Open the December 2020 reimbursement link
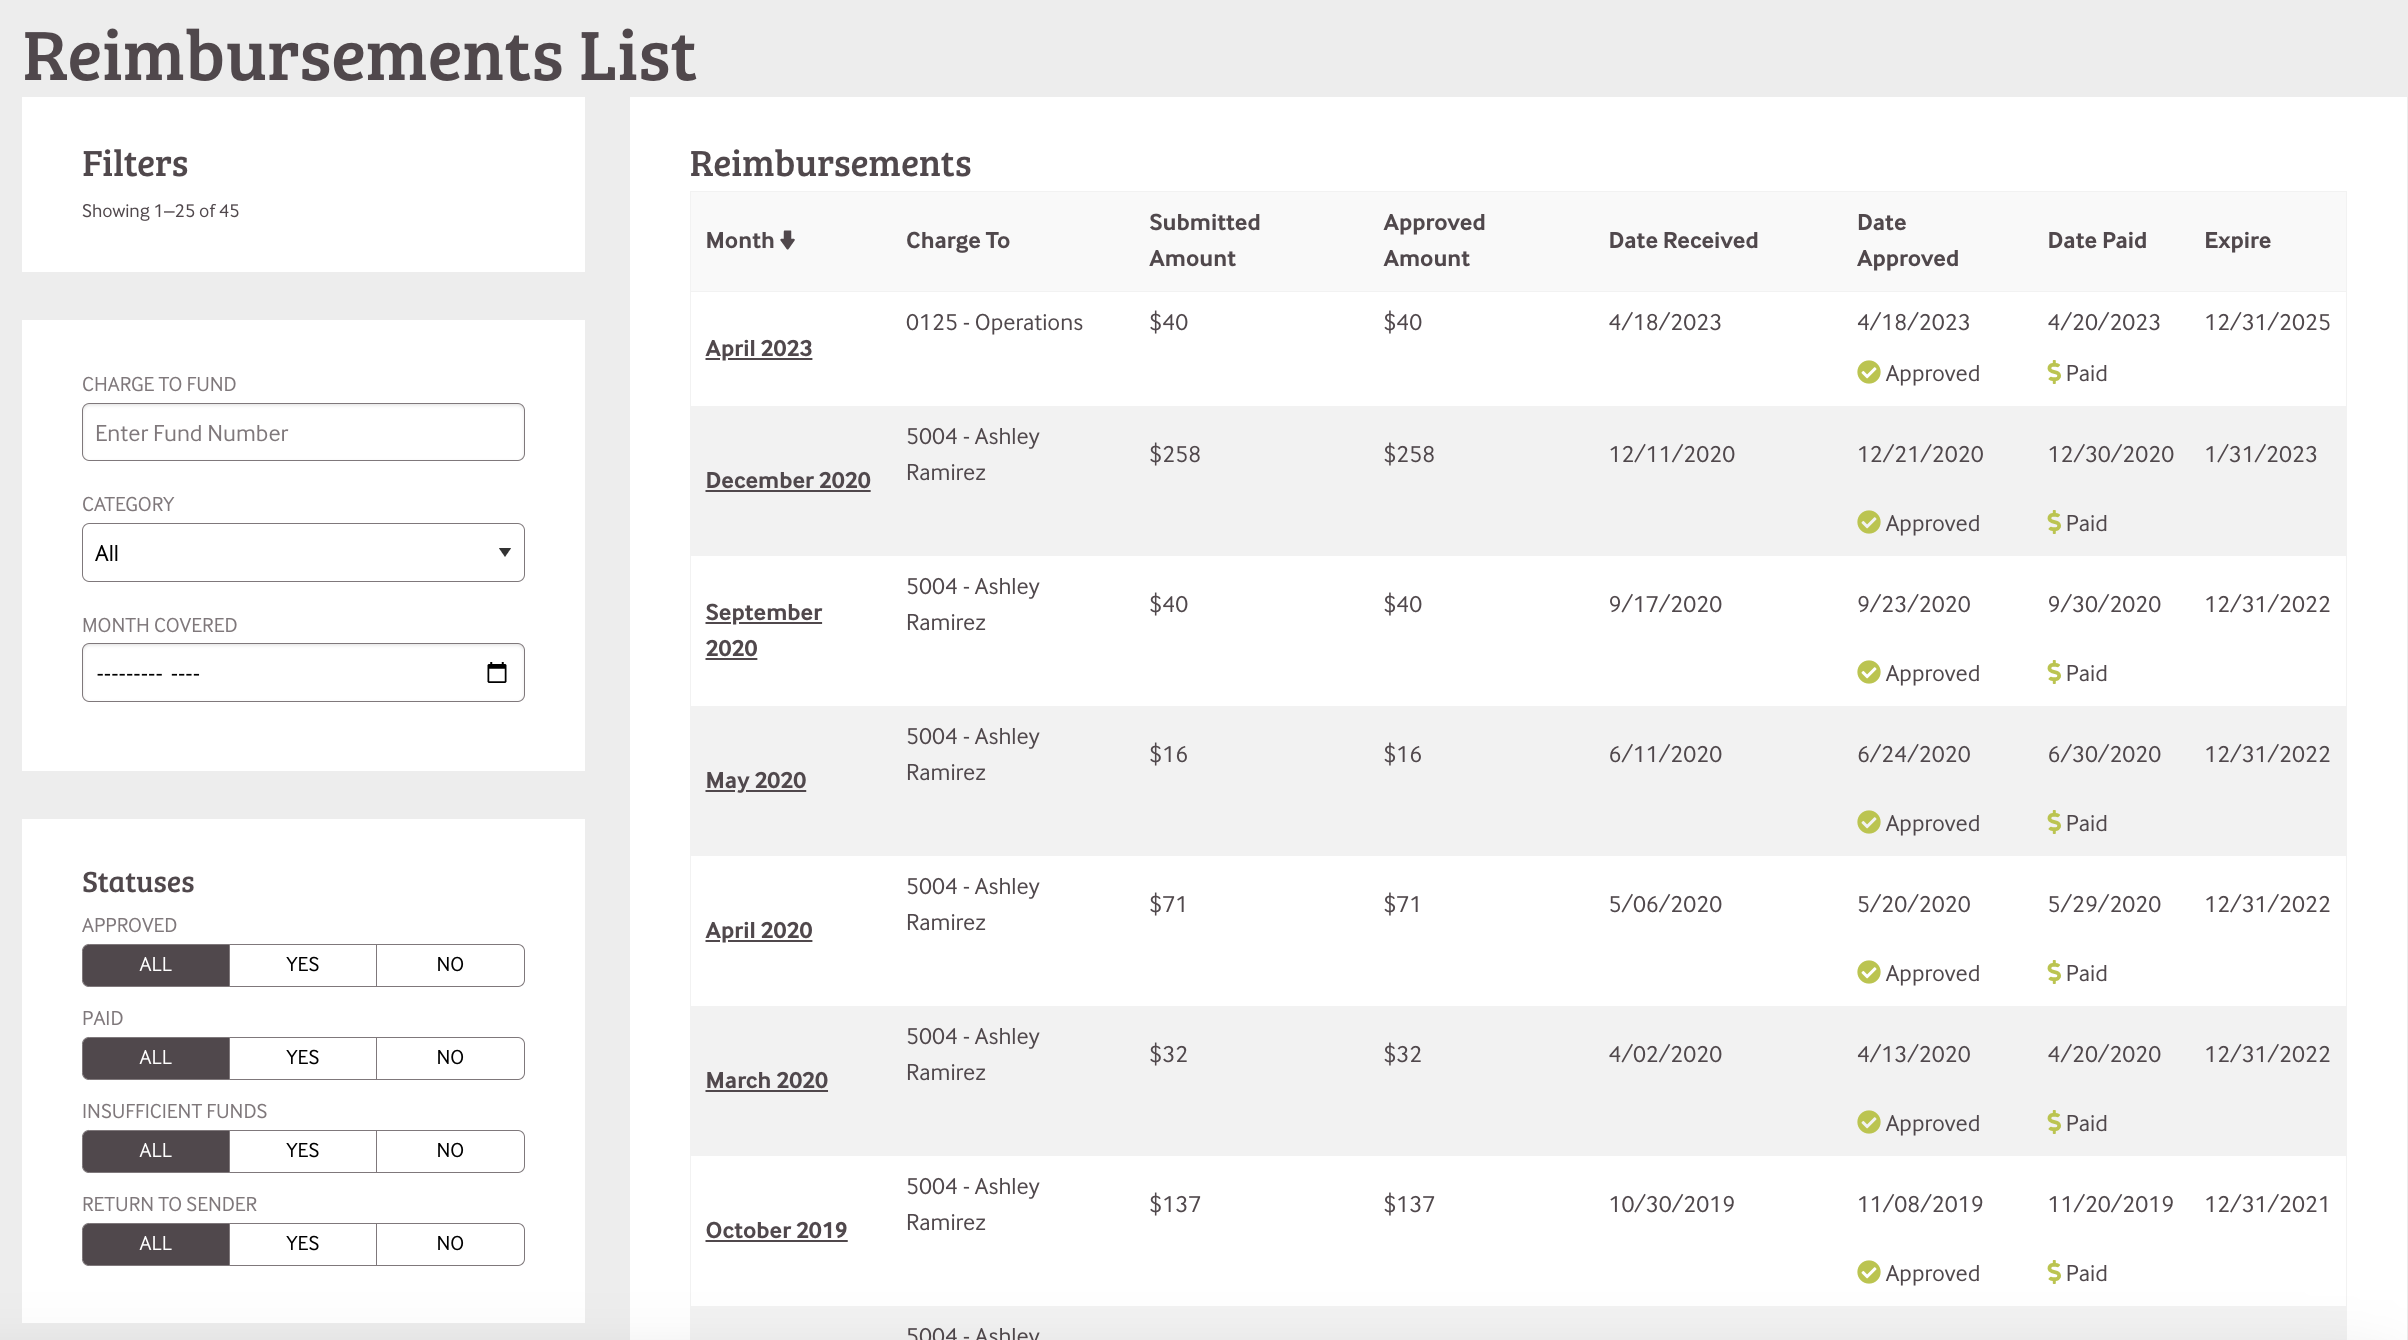 coord(787,480)
